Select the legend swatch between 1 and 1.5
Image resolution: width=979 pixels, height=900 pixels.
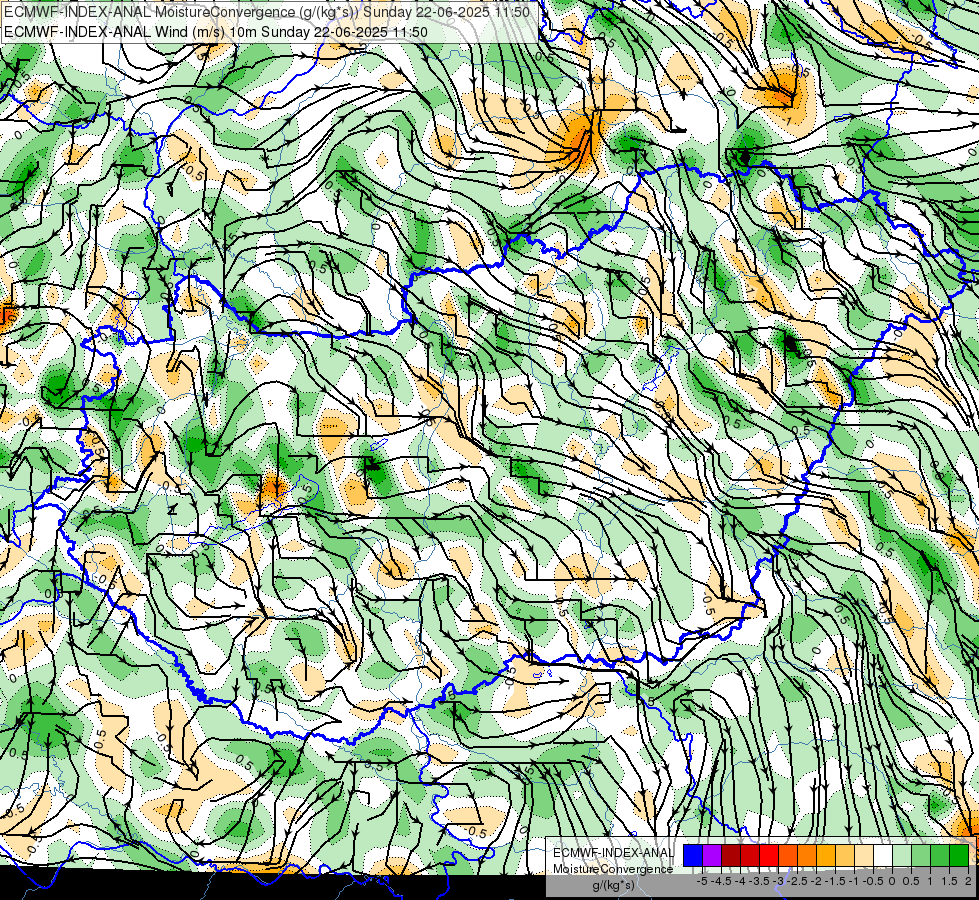click(940, 856)
